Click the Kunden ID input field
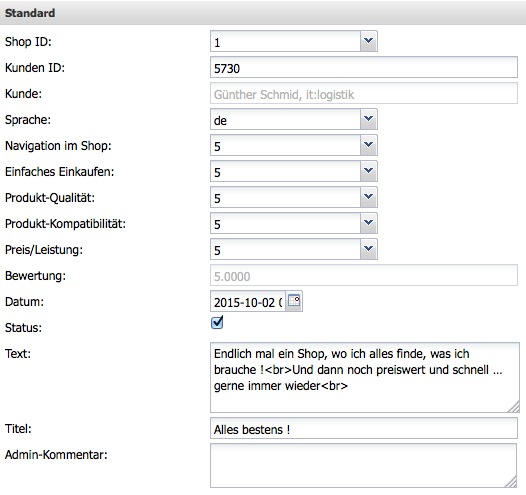526x495 pixels. pos(364,67)
